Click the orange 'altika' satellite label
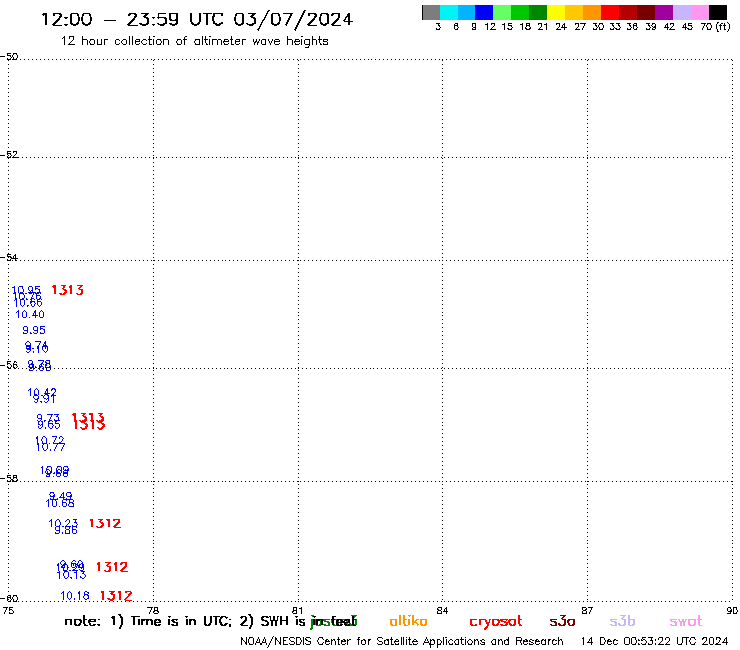Viewport: 740px width, 650px height. pyautogui.click(x=408, y=621)
